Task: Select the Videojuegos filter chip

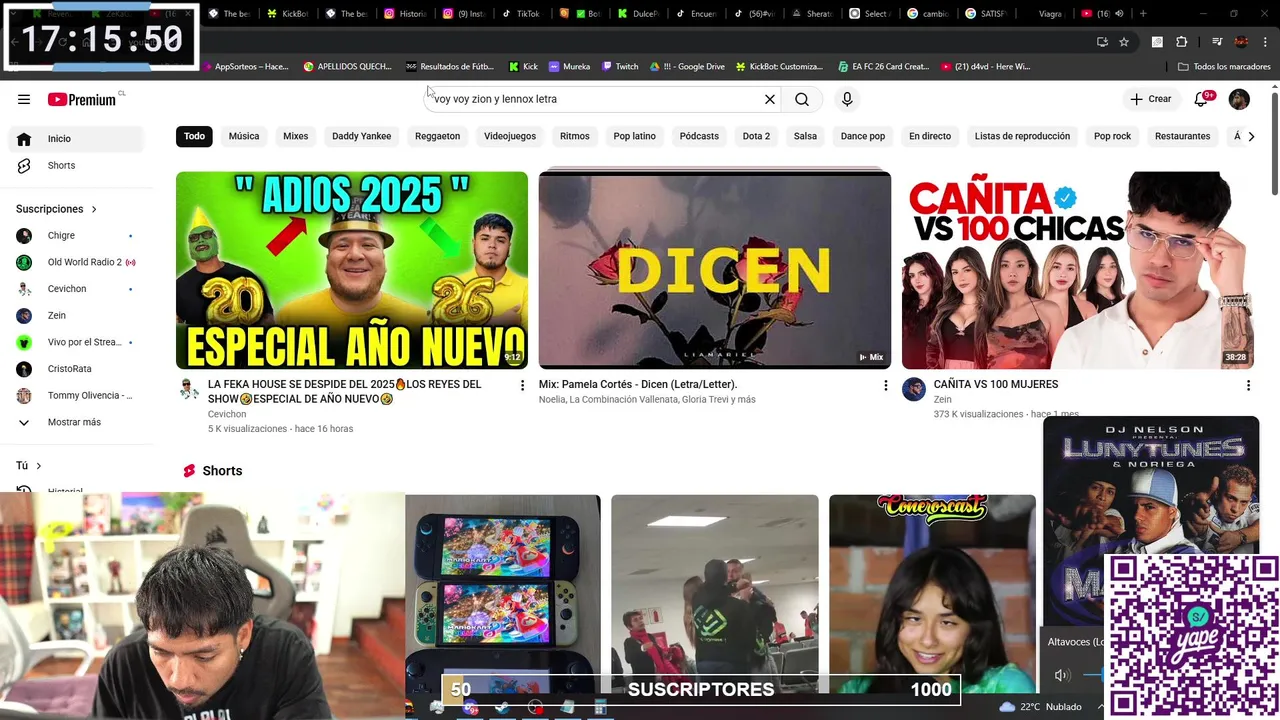Action: pos(510,136)
